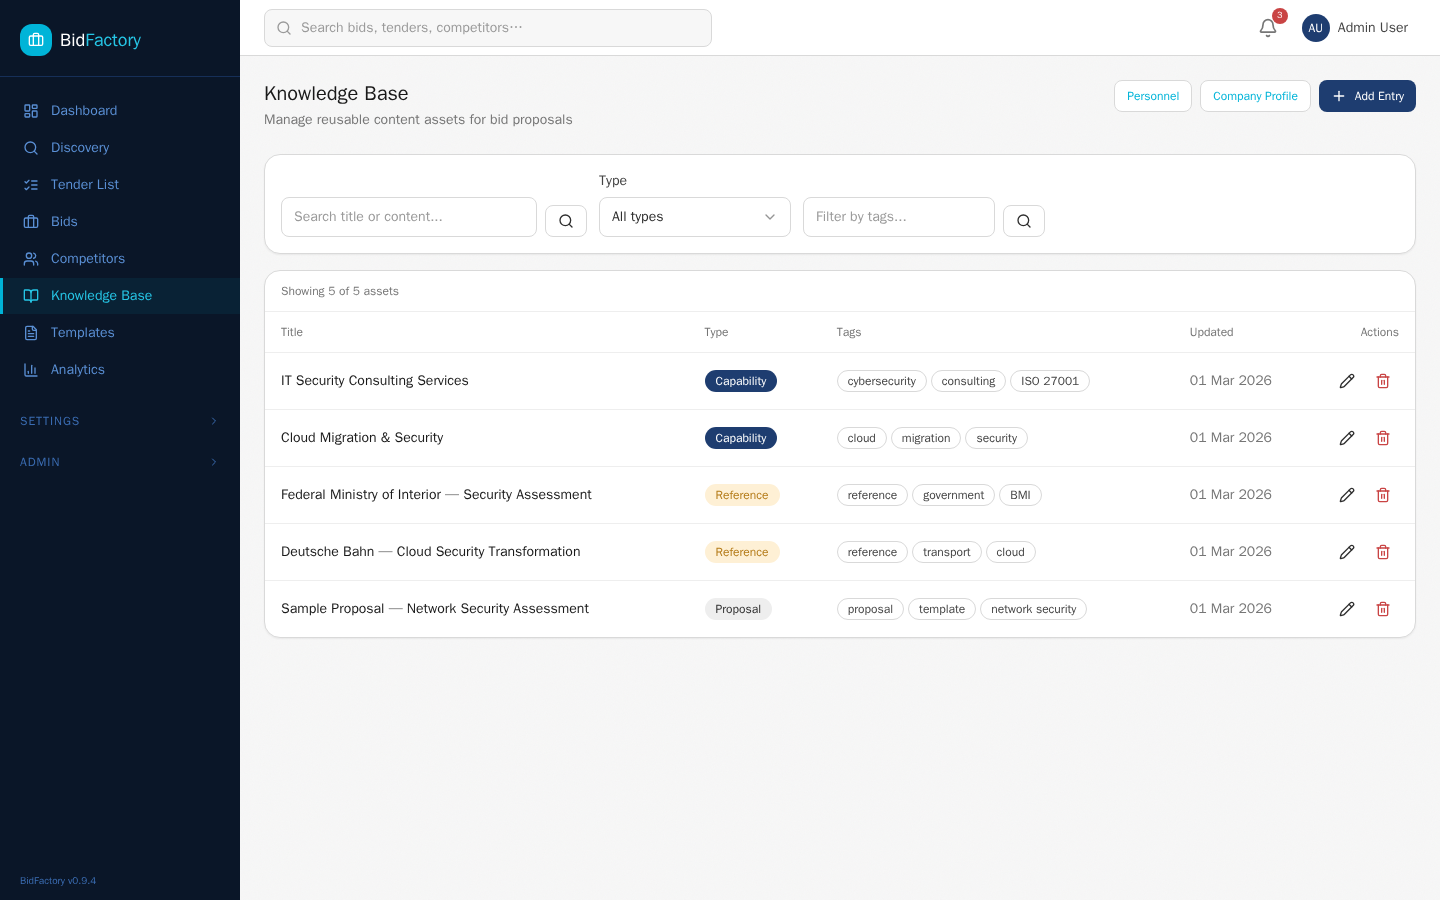The height and width of the screenshot is (900, 1440).
Task: Click the consulting tag
Action: pos(968,381)
